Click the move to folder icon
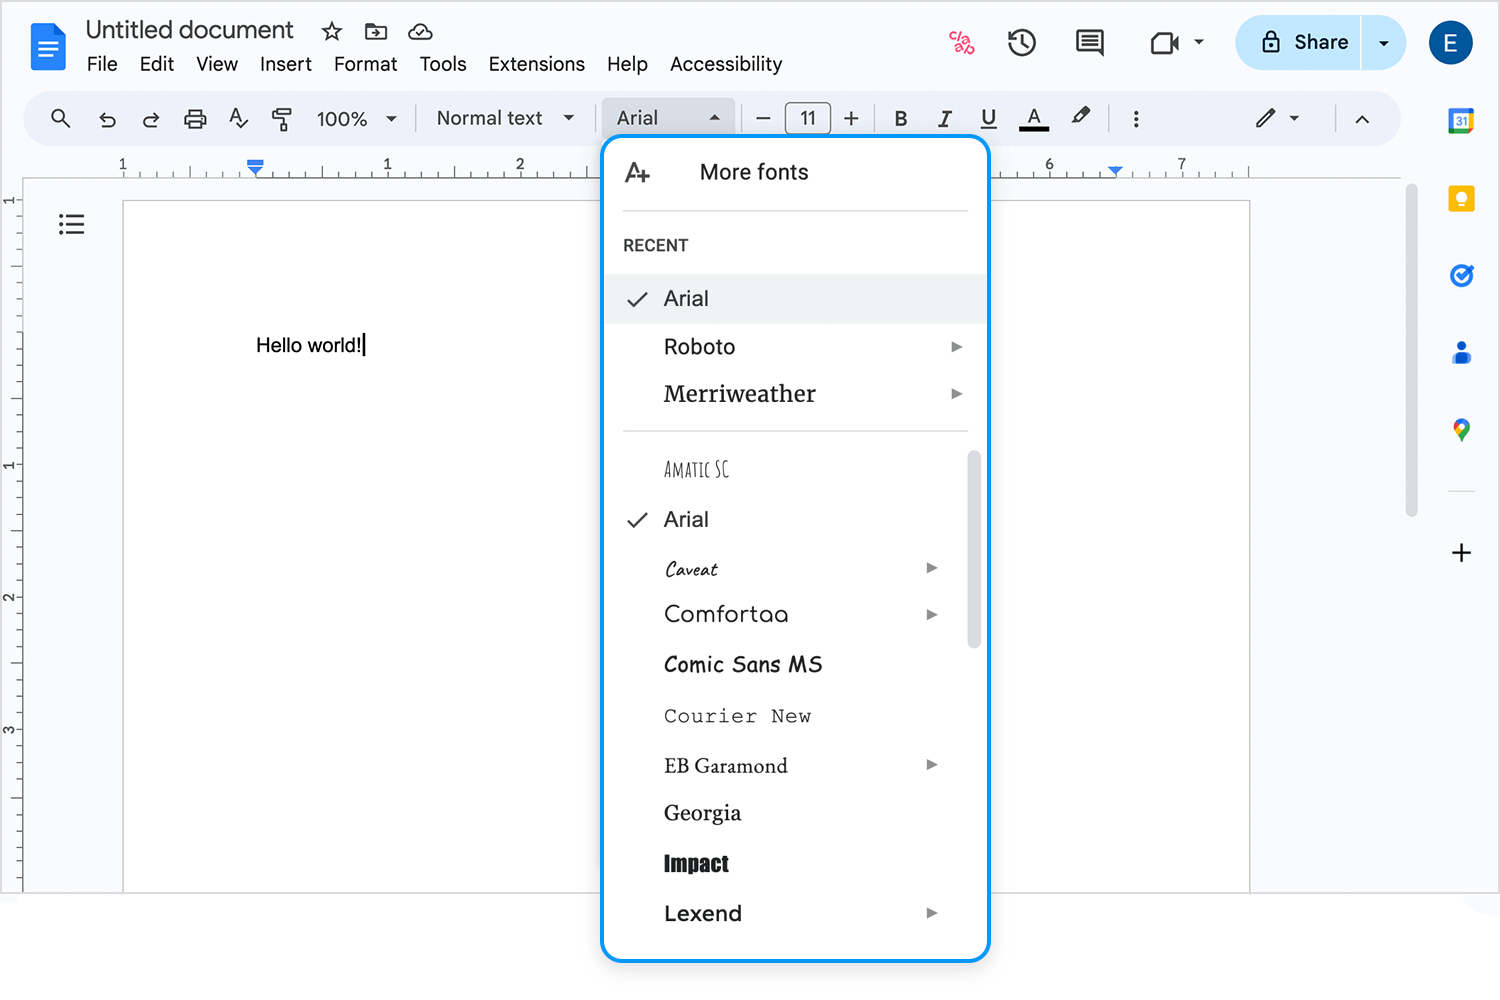 (x=376, y=32)
